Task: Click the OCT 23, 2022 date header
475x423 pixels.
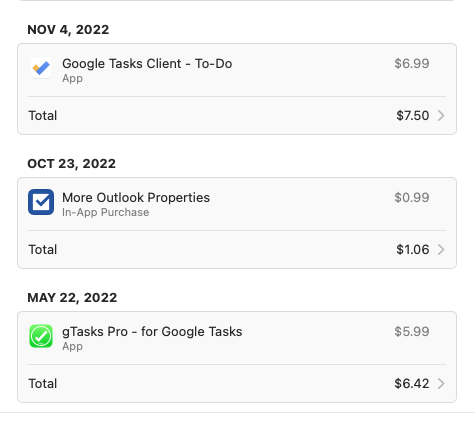Action: (72, 164)
